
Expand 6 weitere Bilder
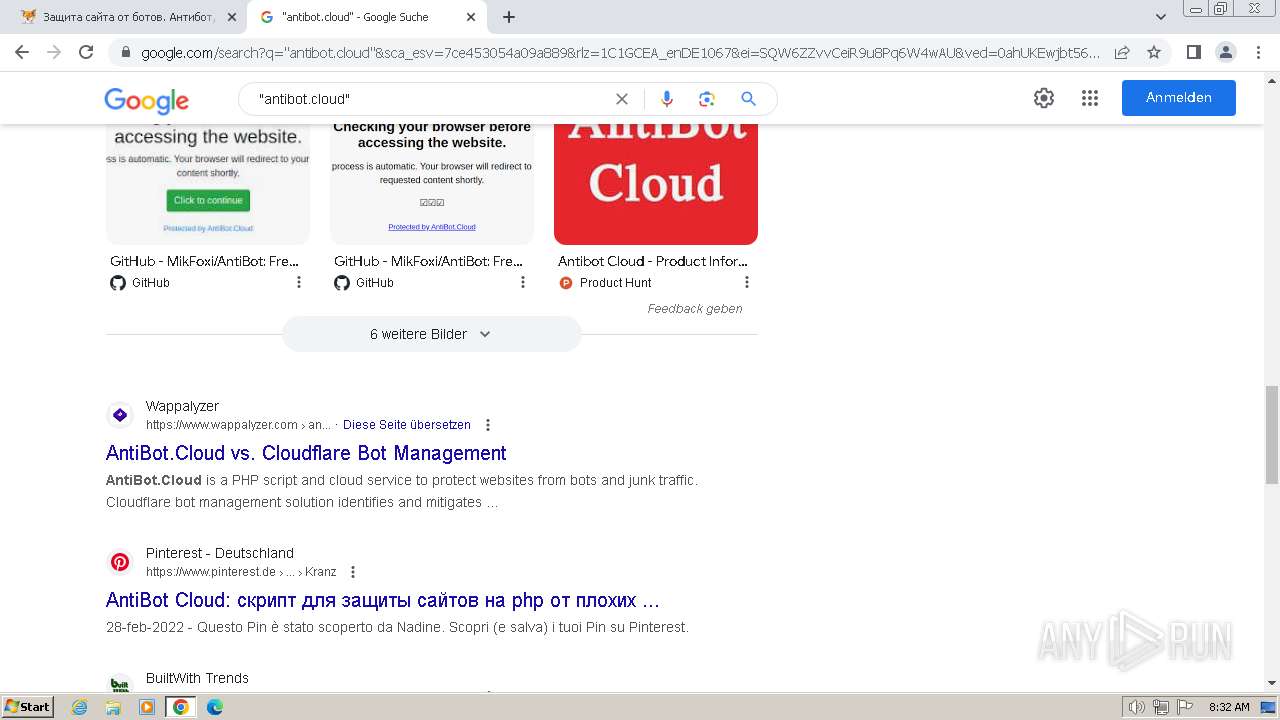tap(431, 334)
